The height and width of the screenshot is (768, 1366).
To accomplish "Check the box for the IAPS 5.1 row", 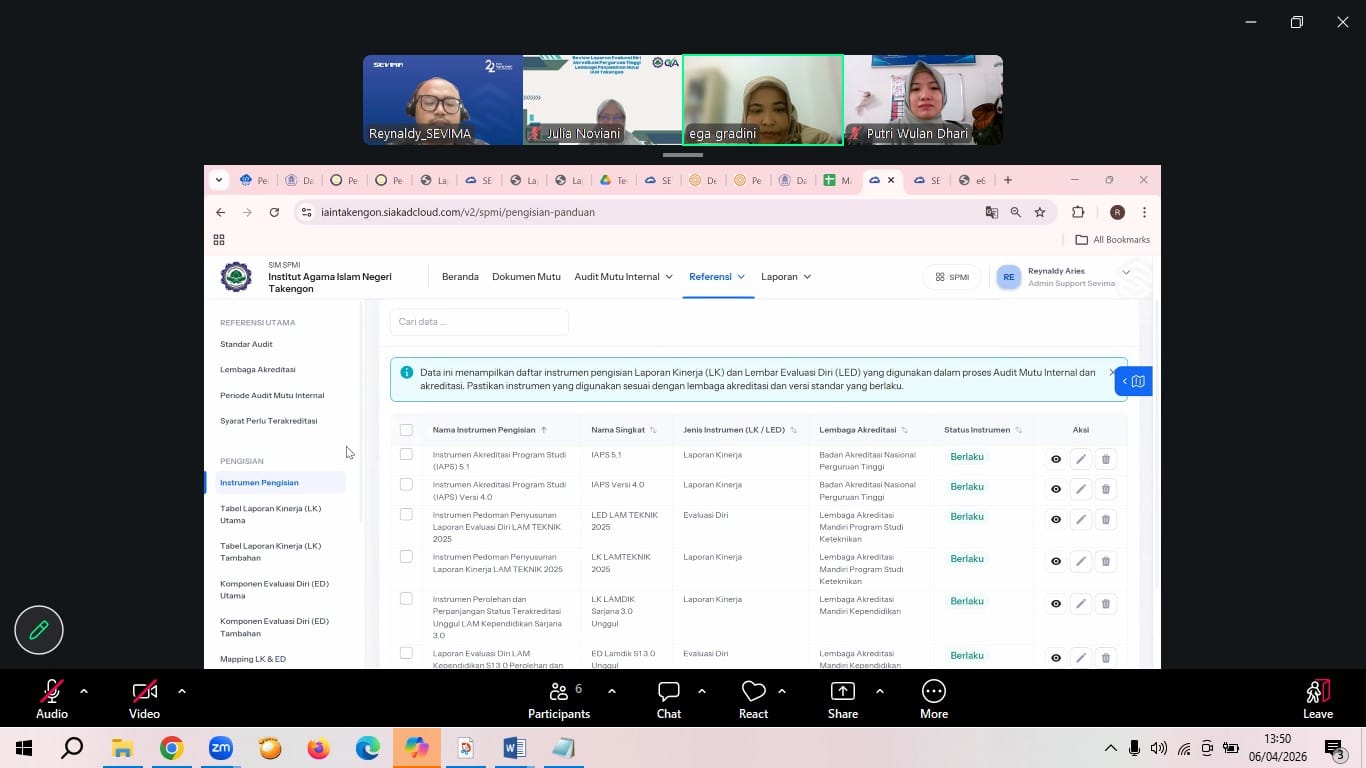I will (406, 454).
